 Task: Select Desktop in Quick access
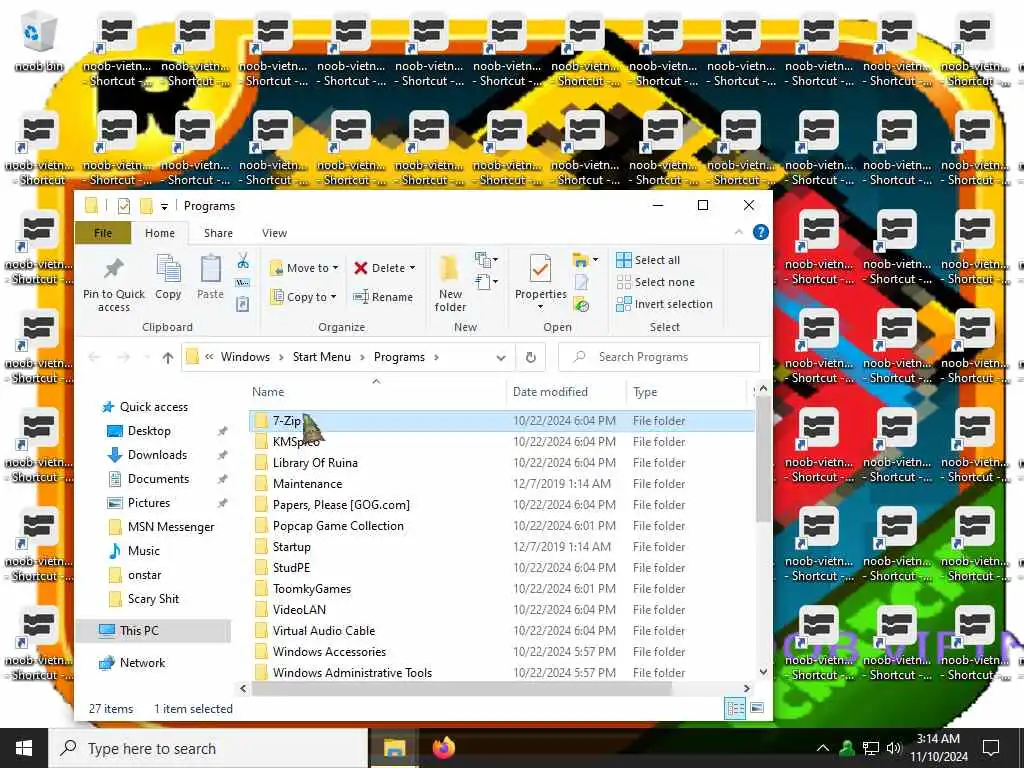[149, 431]
